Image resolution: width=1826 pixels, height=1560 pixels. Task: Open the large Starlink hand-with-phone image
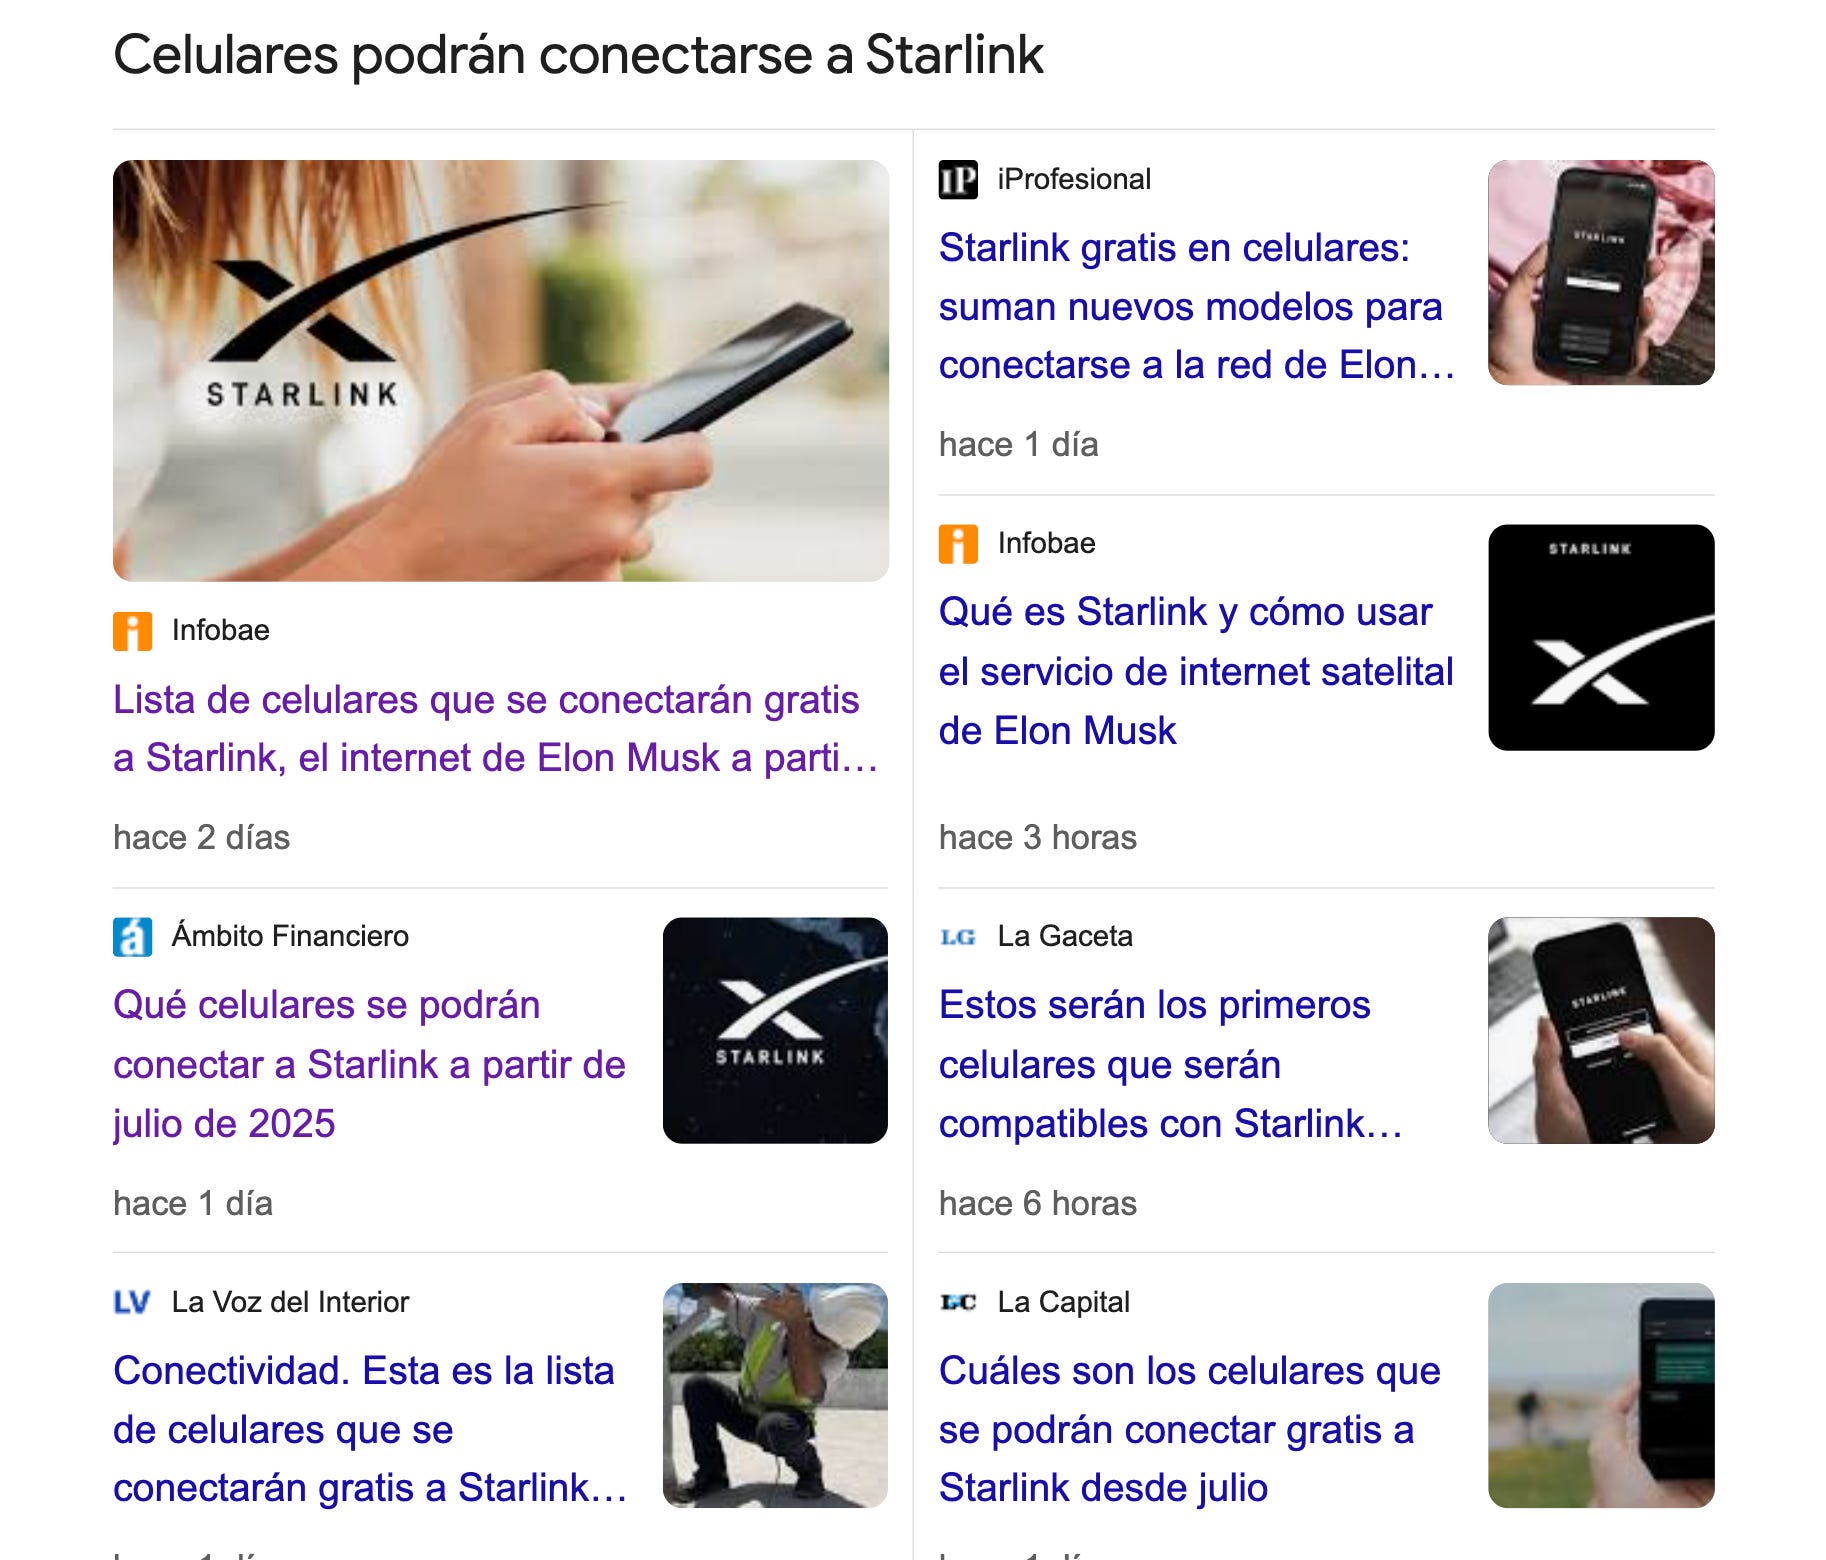501,371
